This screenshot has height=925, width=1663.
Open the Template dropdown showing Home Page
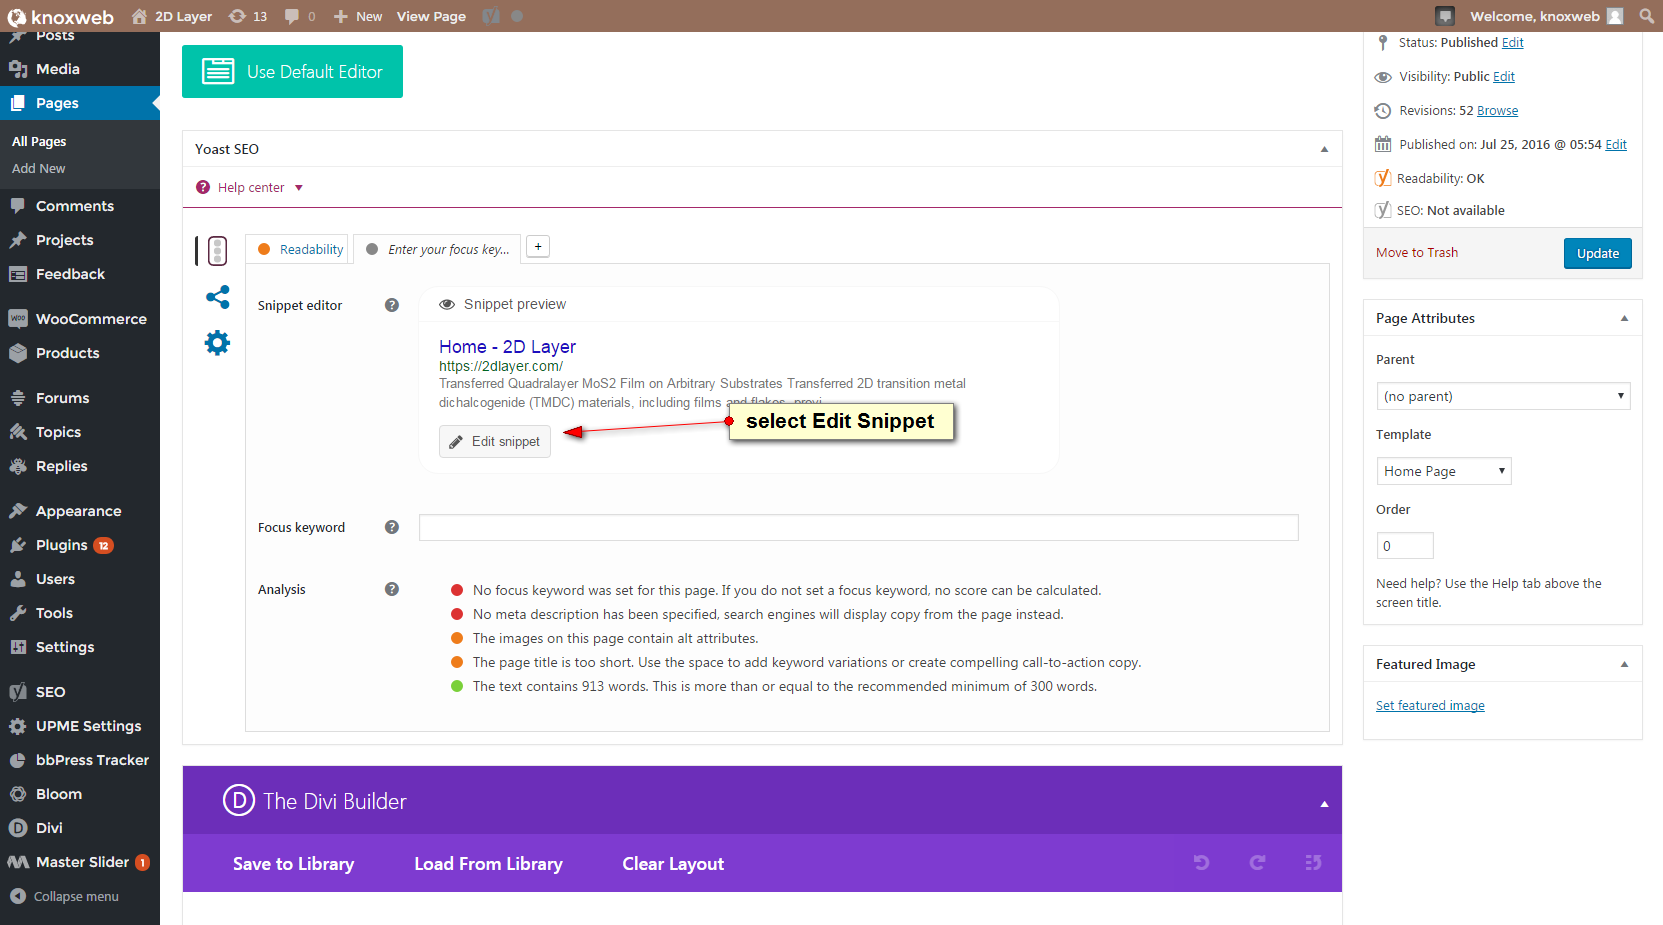(x=1444, y=471)
